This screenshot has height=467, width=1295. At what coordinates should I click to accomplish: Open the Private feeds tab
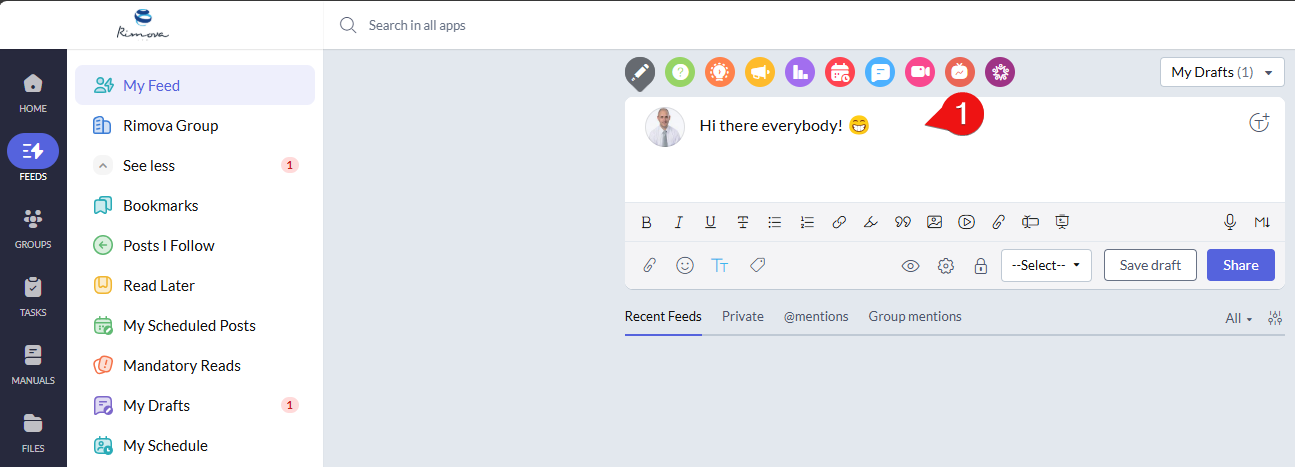click(x=743, y=317)
